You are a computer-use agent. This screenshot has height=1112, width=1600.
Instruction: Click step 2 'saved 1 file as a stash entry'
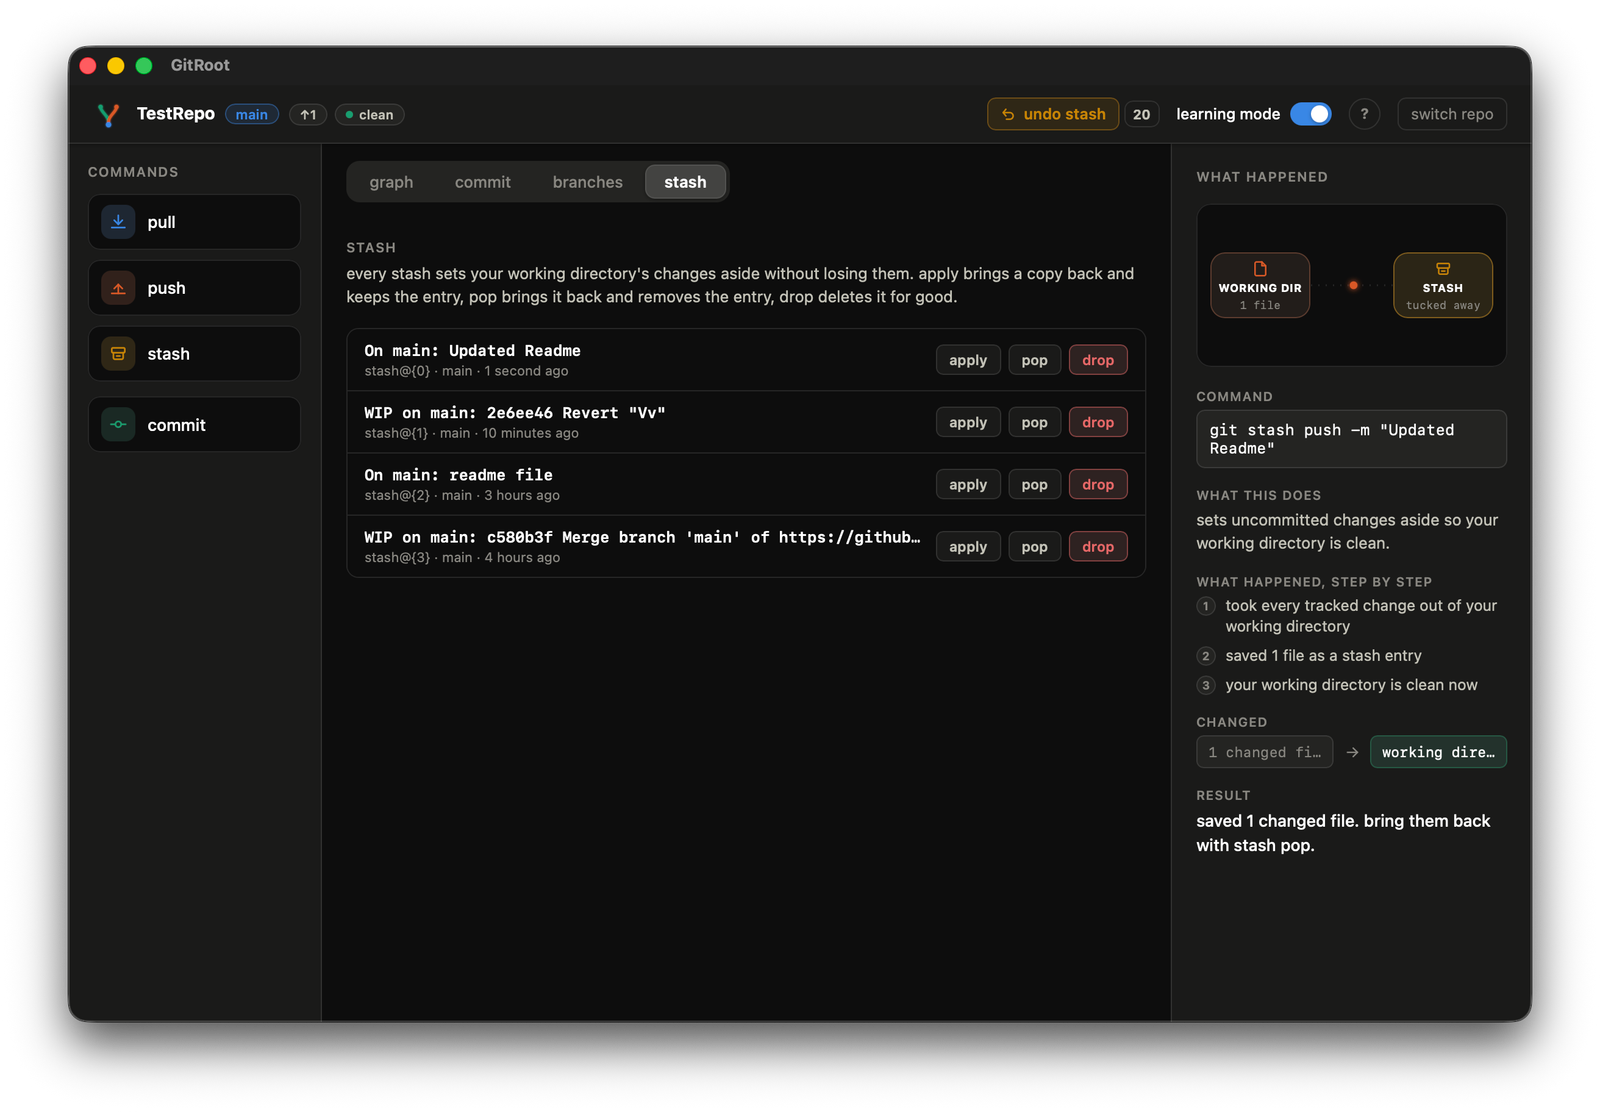pyautogui.click(x=1323, y=656)
